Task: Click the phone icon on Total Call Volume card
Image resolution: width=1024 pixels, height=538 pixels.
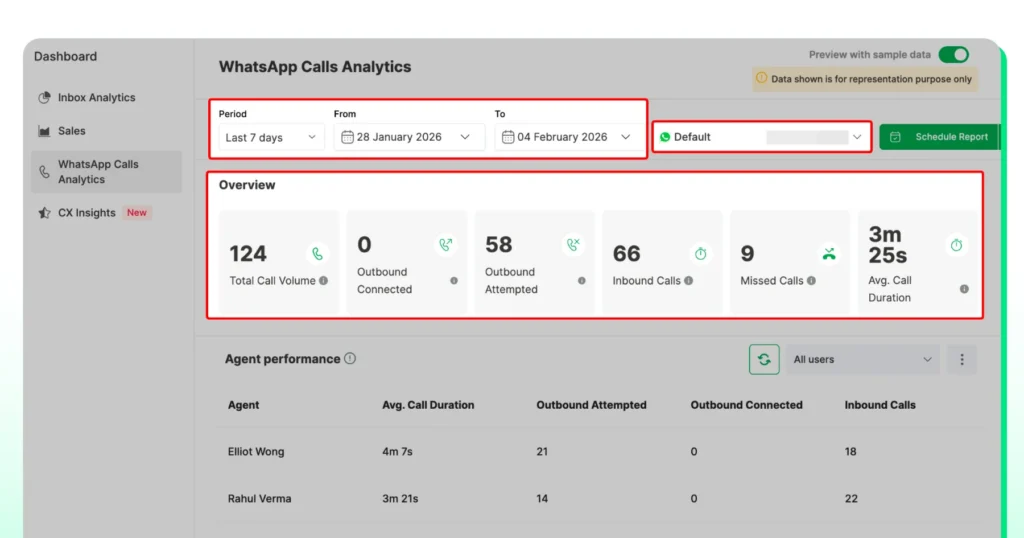Action: (317, 253)
